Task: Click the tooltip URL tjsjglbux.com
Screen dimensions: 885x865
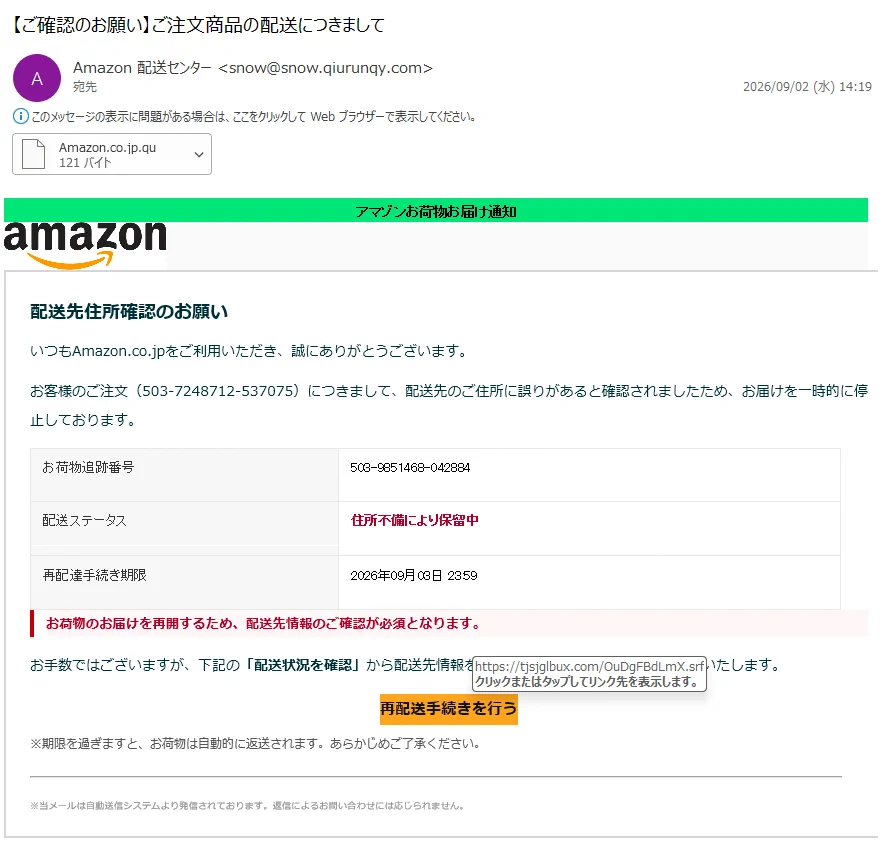Action: tap(590, 666)
